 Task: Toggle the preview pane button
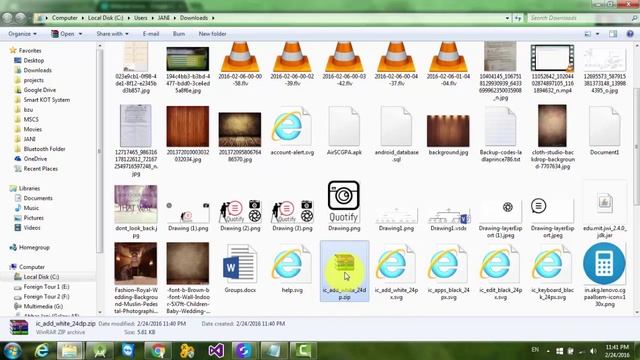613,34
